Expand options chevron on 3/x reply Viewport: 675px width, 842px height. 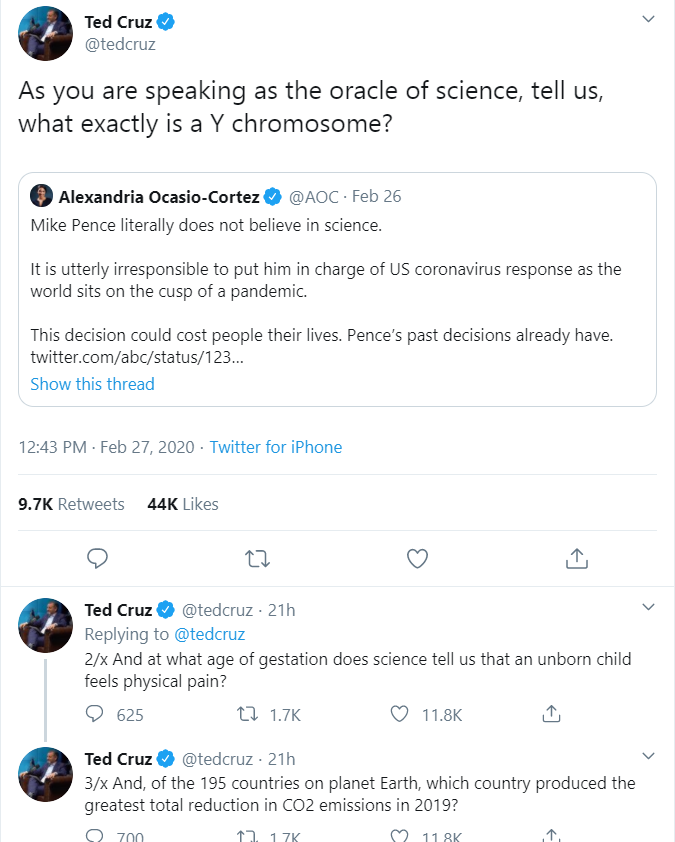coord(648,755)
